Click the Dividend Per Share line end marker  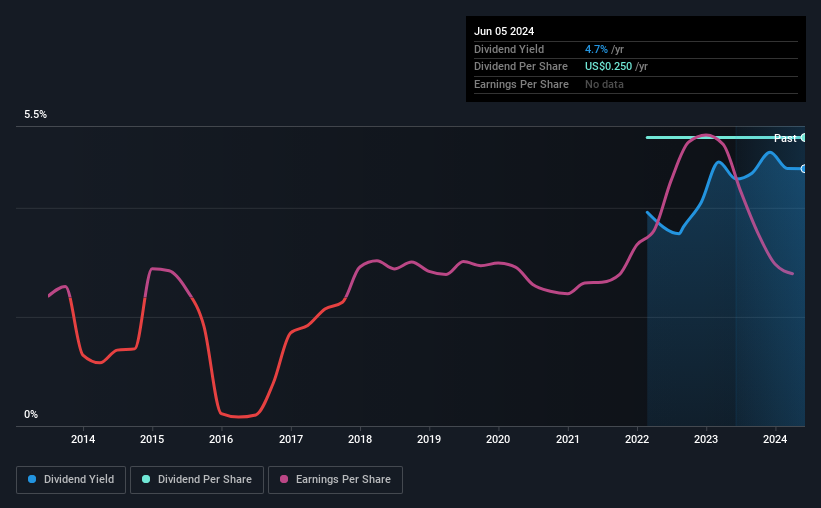pos(804,137)
